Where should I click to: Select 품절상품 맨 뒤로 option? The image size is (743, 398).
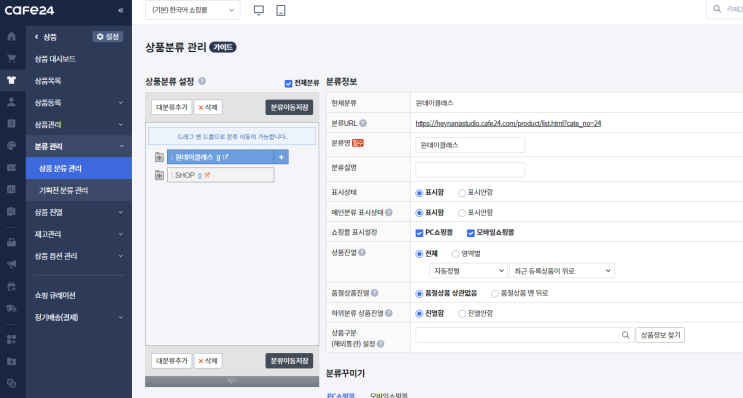pos(495,294)
